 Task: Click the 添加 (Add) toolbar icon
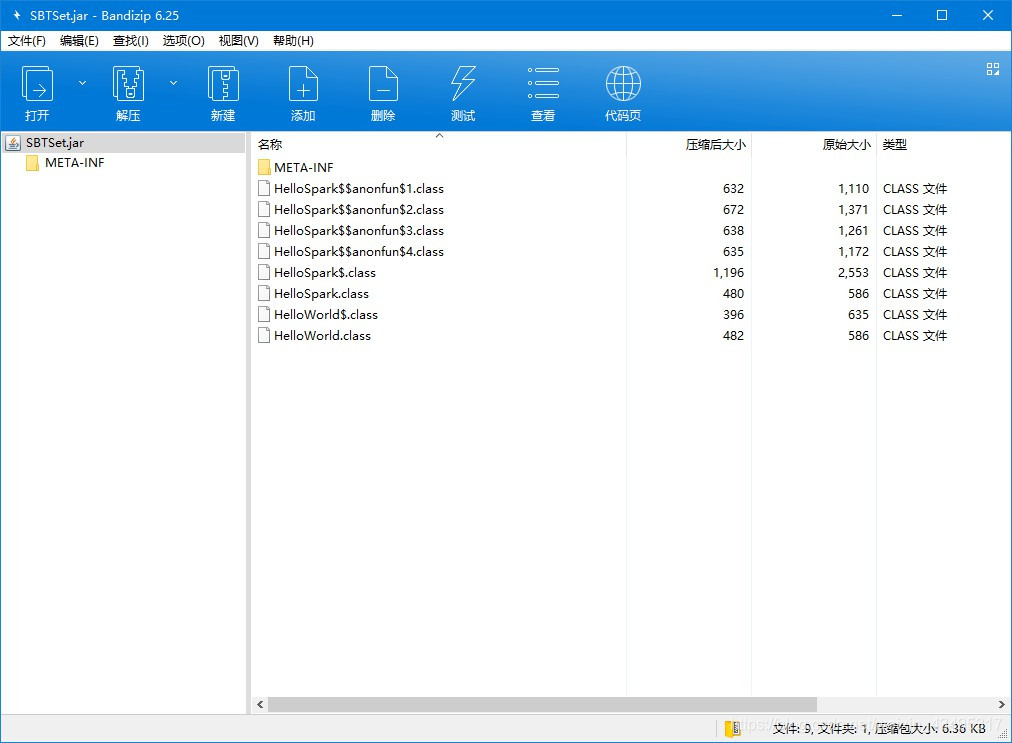[x=303, y=84]
